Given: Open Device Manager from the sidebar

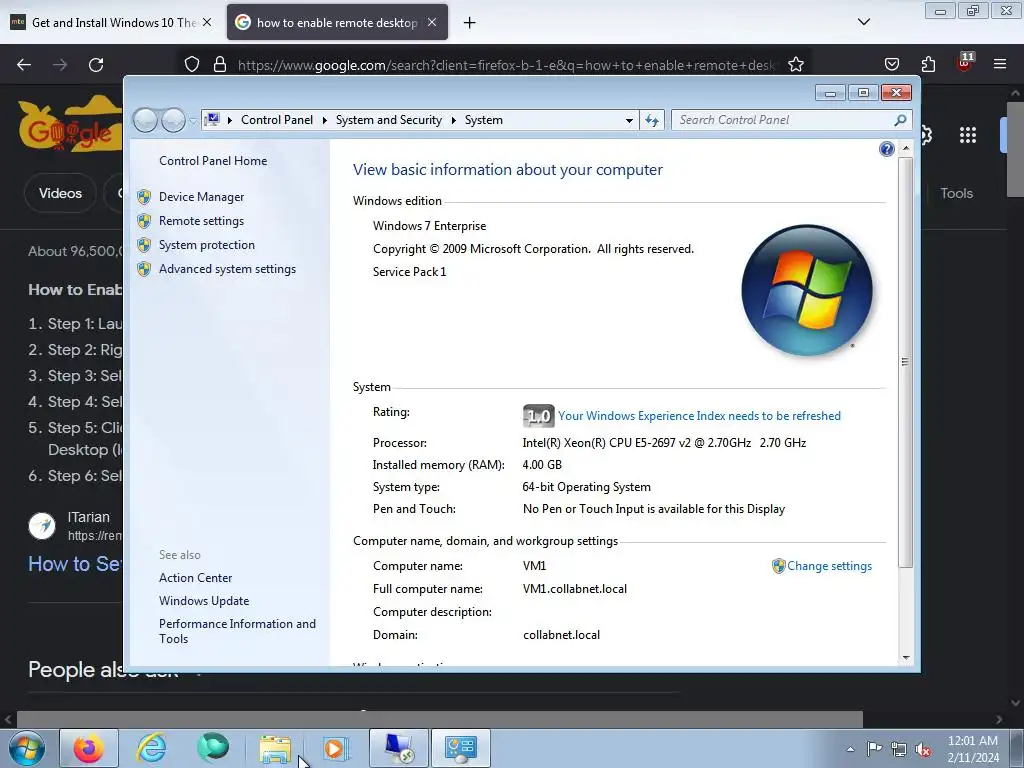Looking at the screenshot, I should tap(201, 197).
